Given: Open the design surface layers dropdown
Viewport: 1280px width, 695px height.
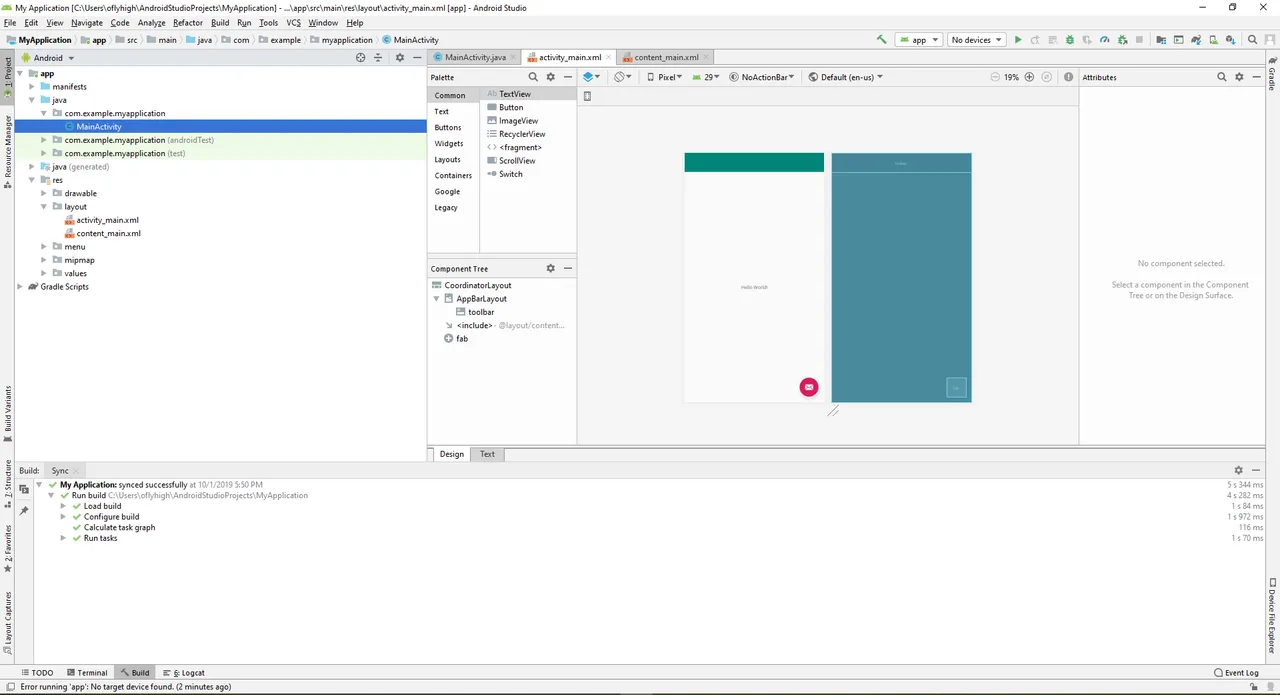Looking at the screenshot, I should (591, 77).
